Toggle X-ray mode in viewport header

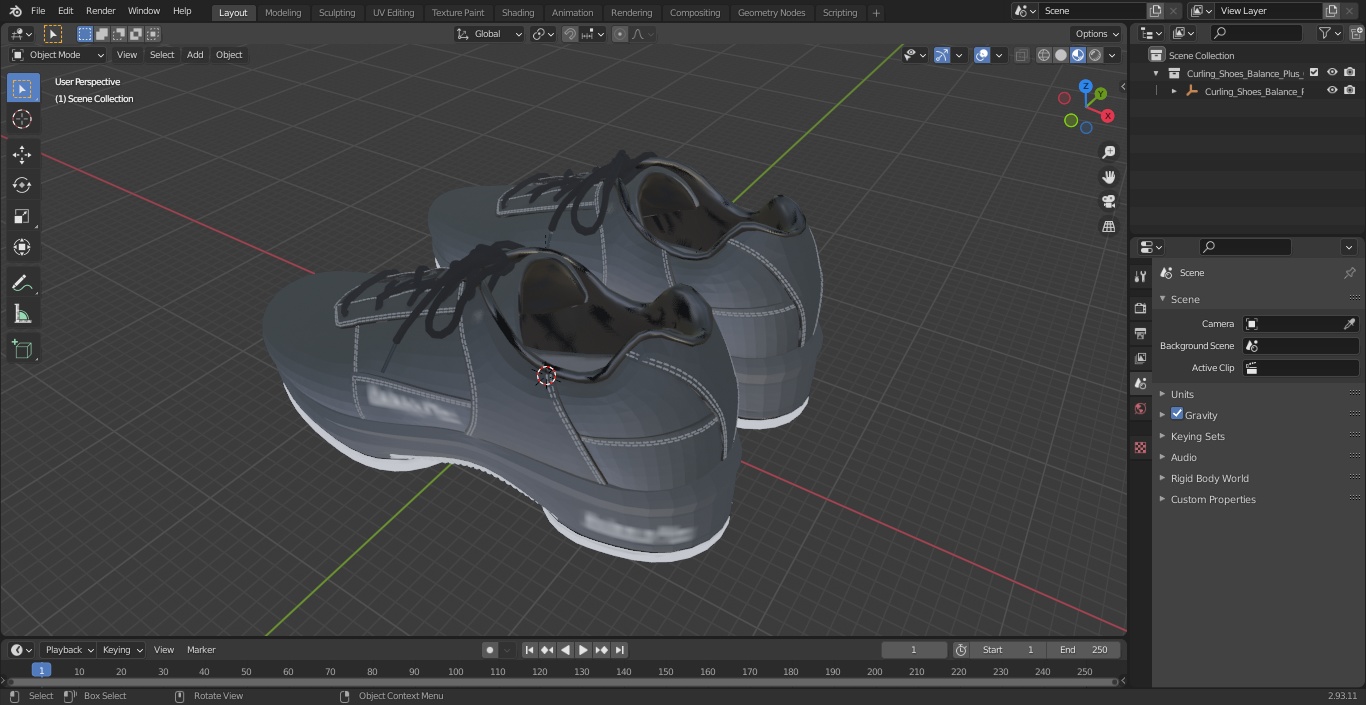[1021, 55]
